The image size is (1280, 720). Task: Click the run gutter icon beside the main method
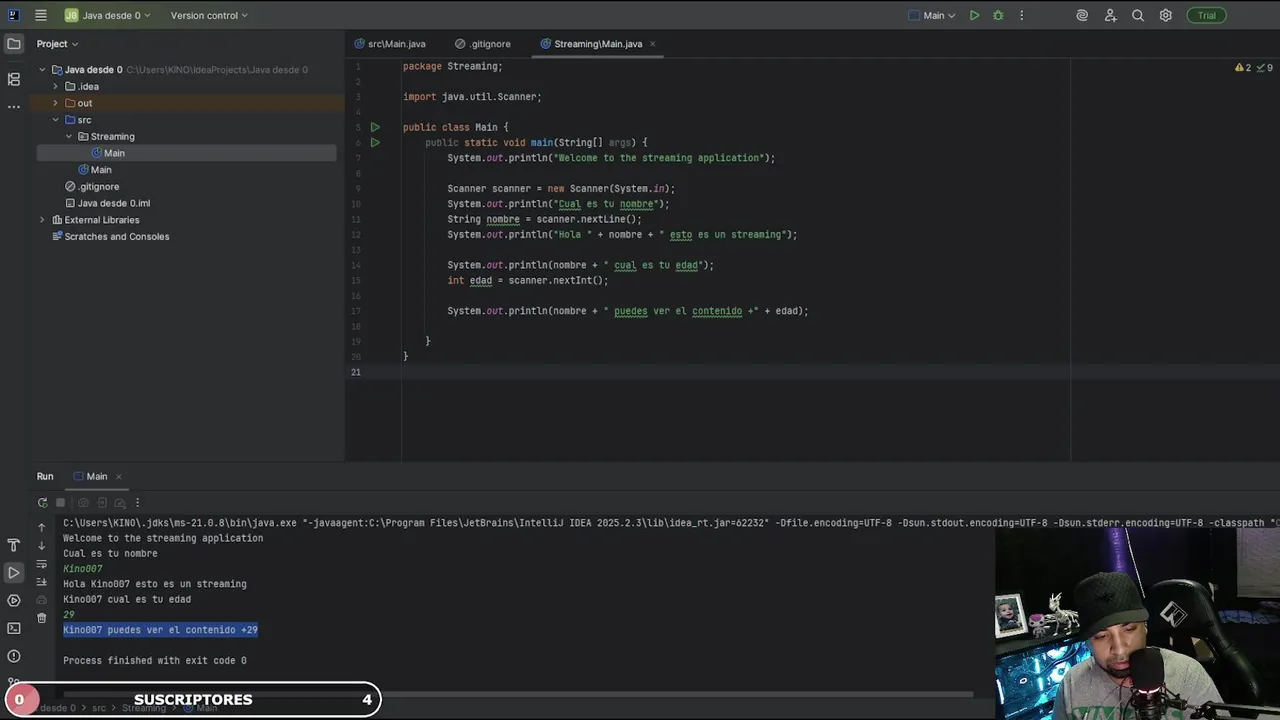click(375, 142)
